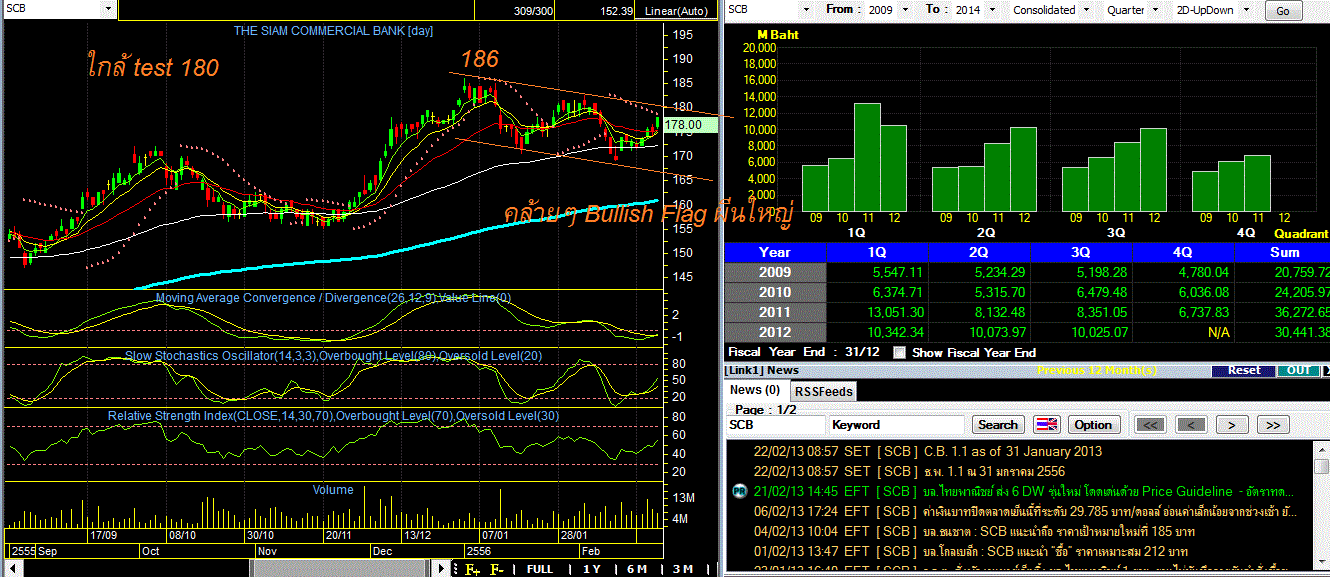Click the OUT button in news header

coord(1298,370)
